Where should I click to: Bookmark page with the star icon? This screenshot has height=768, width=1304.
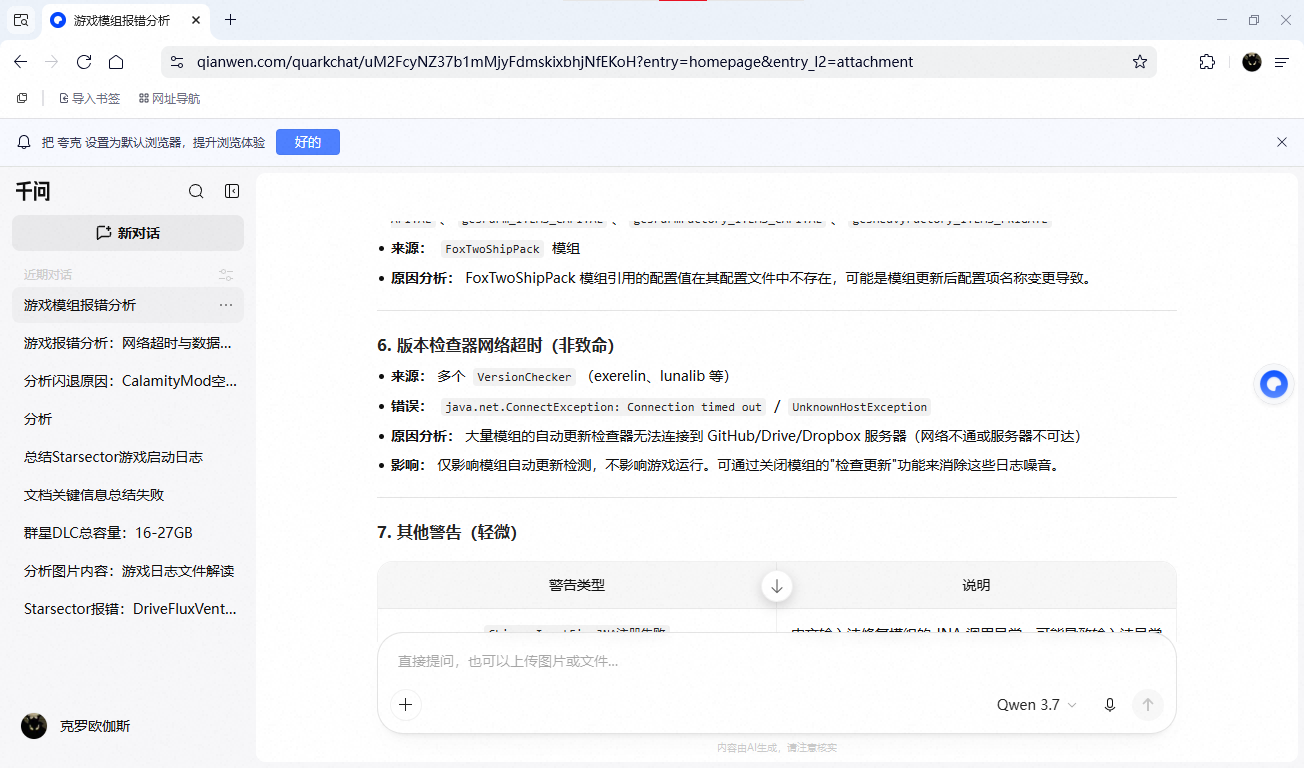(1140, 62)
